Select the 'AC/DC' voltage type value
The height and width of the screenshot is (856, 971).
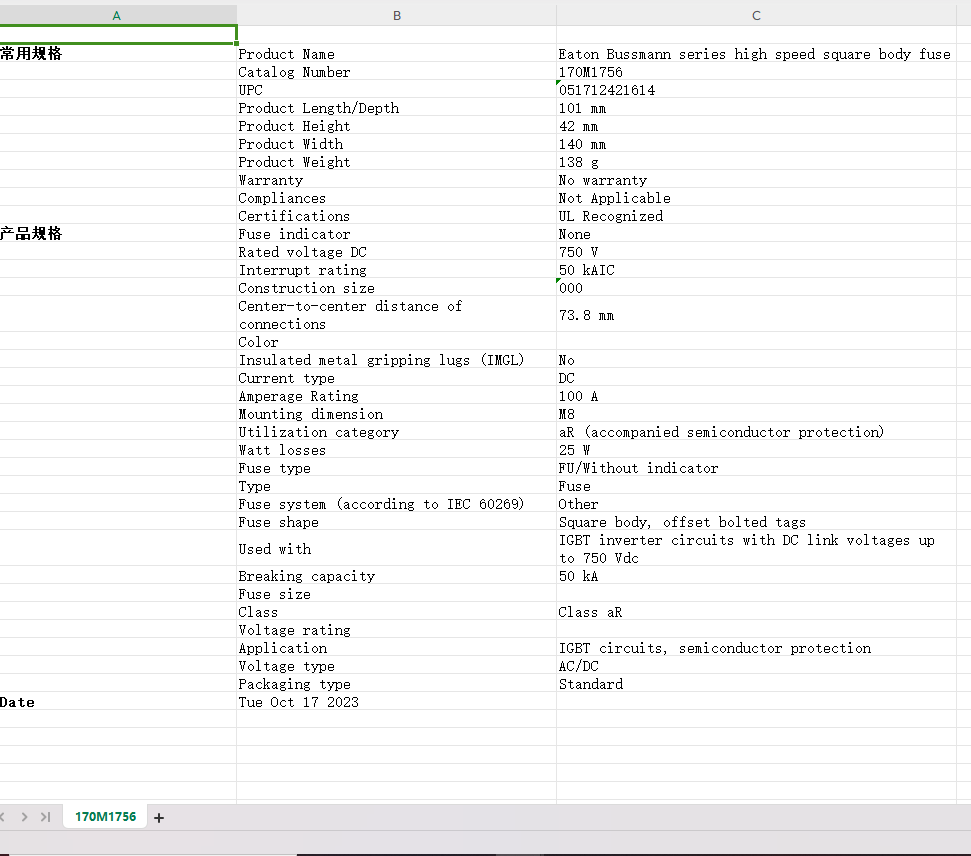756,666
